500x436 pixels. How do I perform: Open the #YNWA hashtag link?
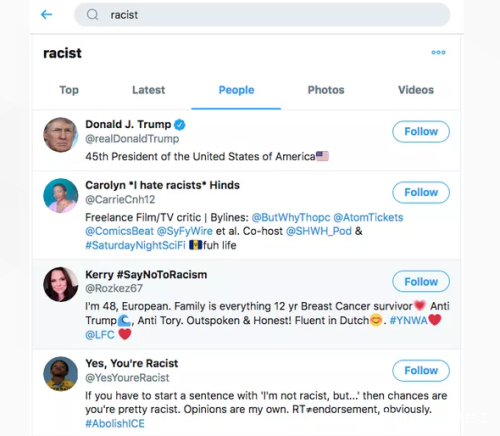tap(408, 320)
